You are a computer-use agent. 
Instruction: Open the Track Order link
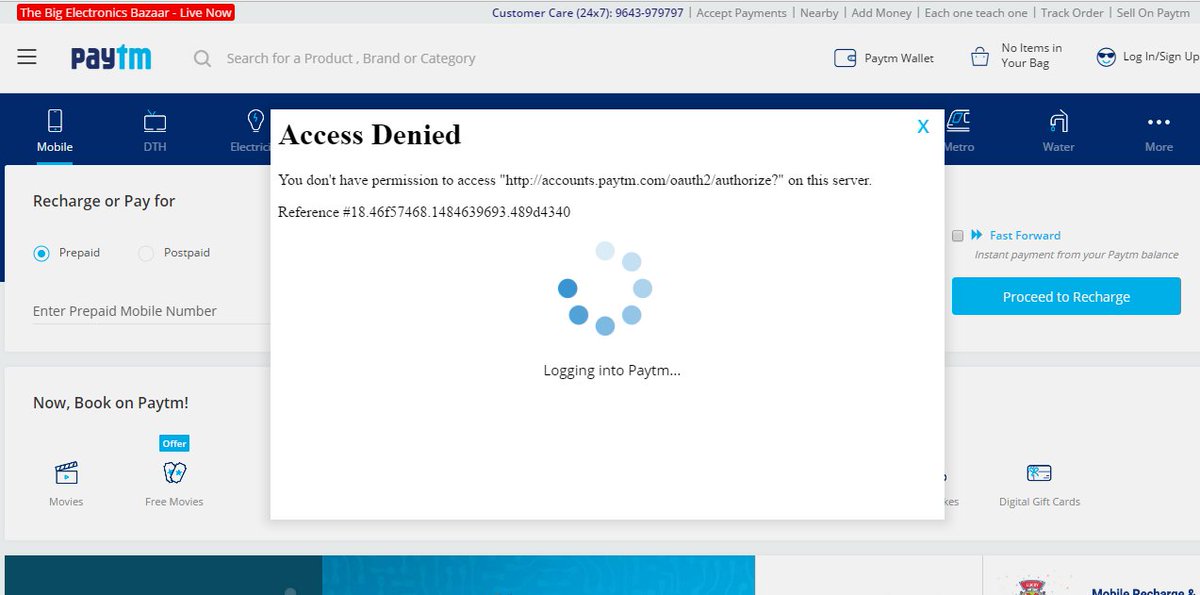[x=1072, y=13]
